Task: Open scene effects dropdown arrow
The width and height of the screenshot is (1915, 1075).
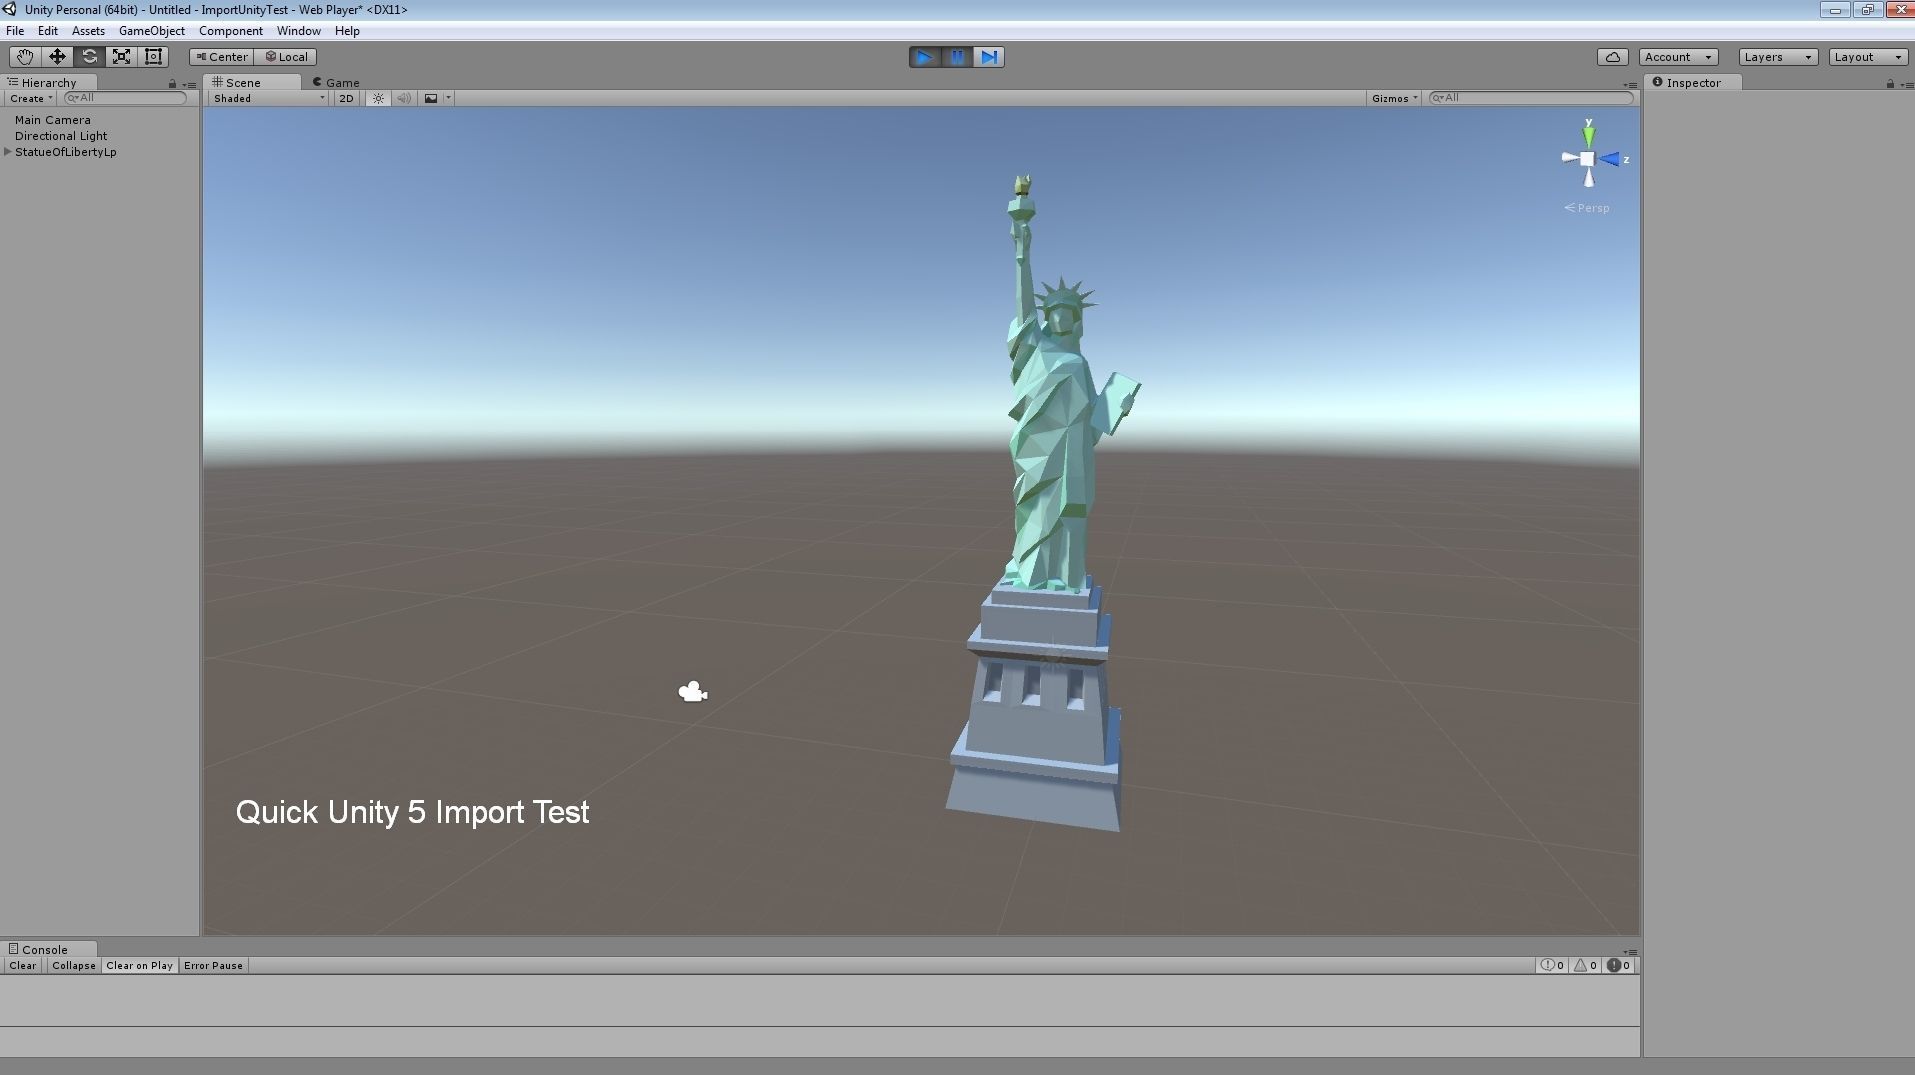Action: click(448, 98)
